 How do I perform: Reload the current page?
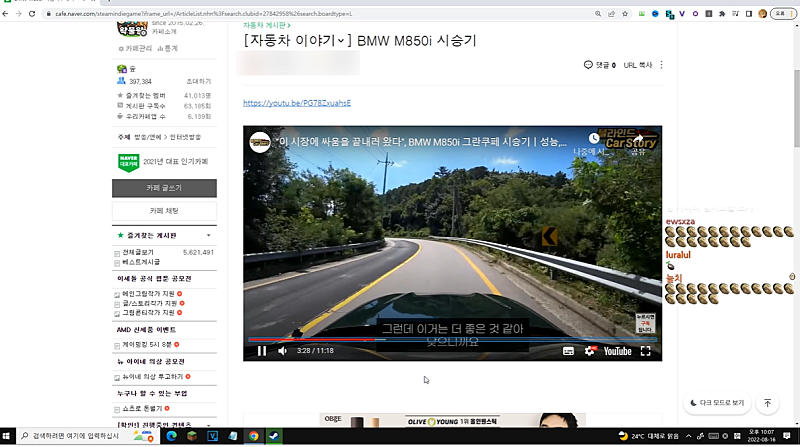click(32, 14)
